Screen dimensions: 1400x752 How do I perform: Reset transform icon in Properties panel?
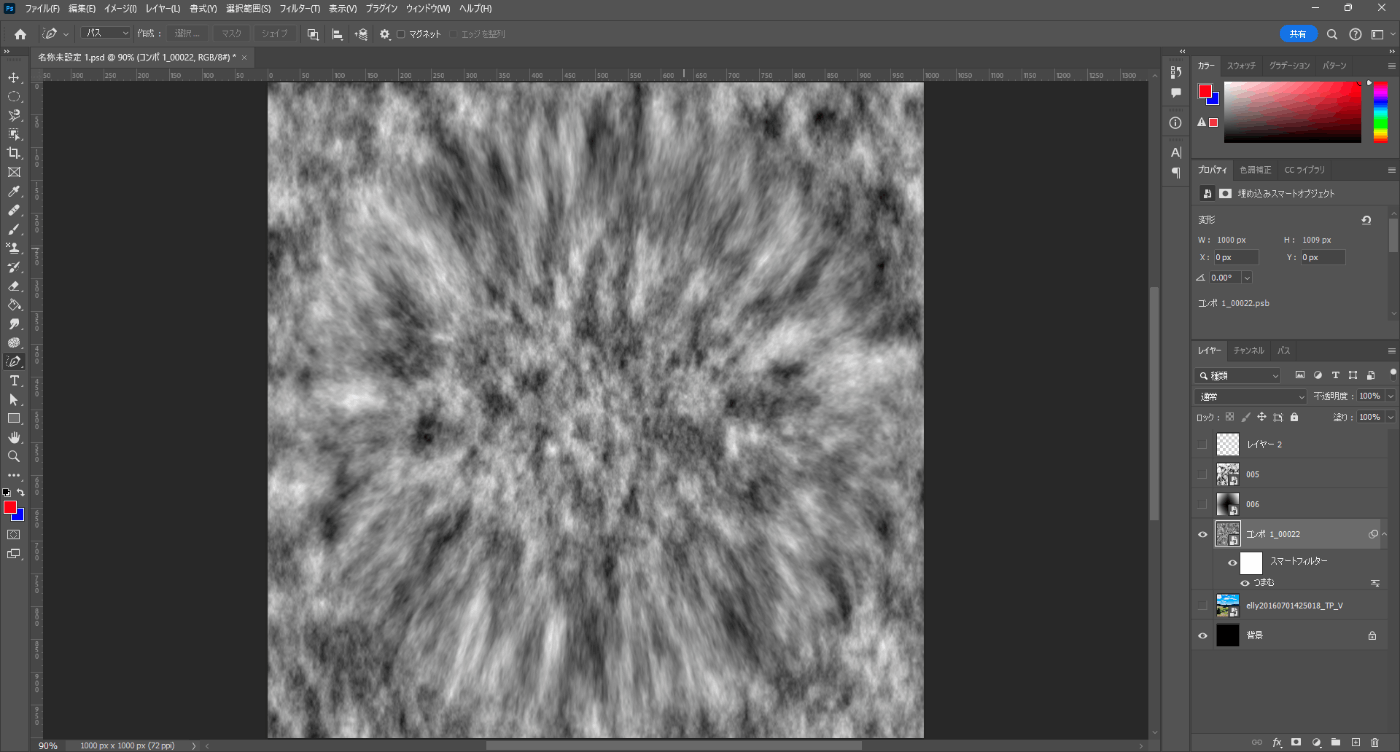pos(1367,220)
